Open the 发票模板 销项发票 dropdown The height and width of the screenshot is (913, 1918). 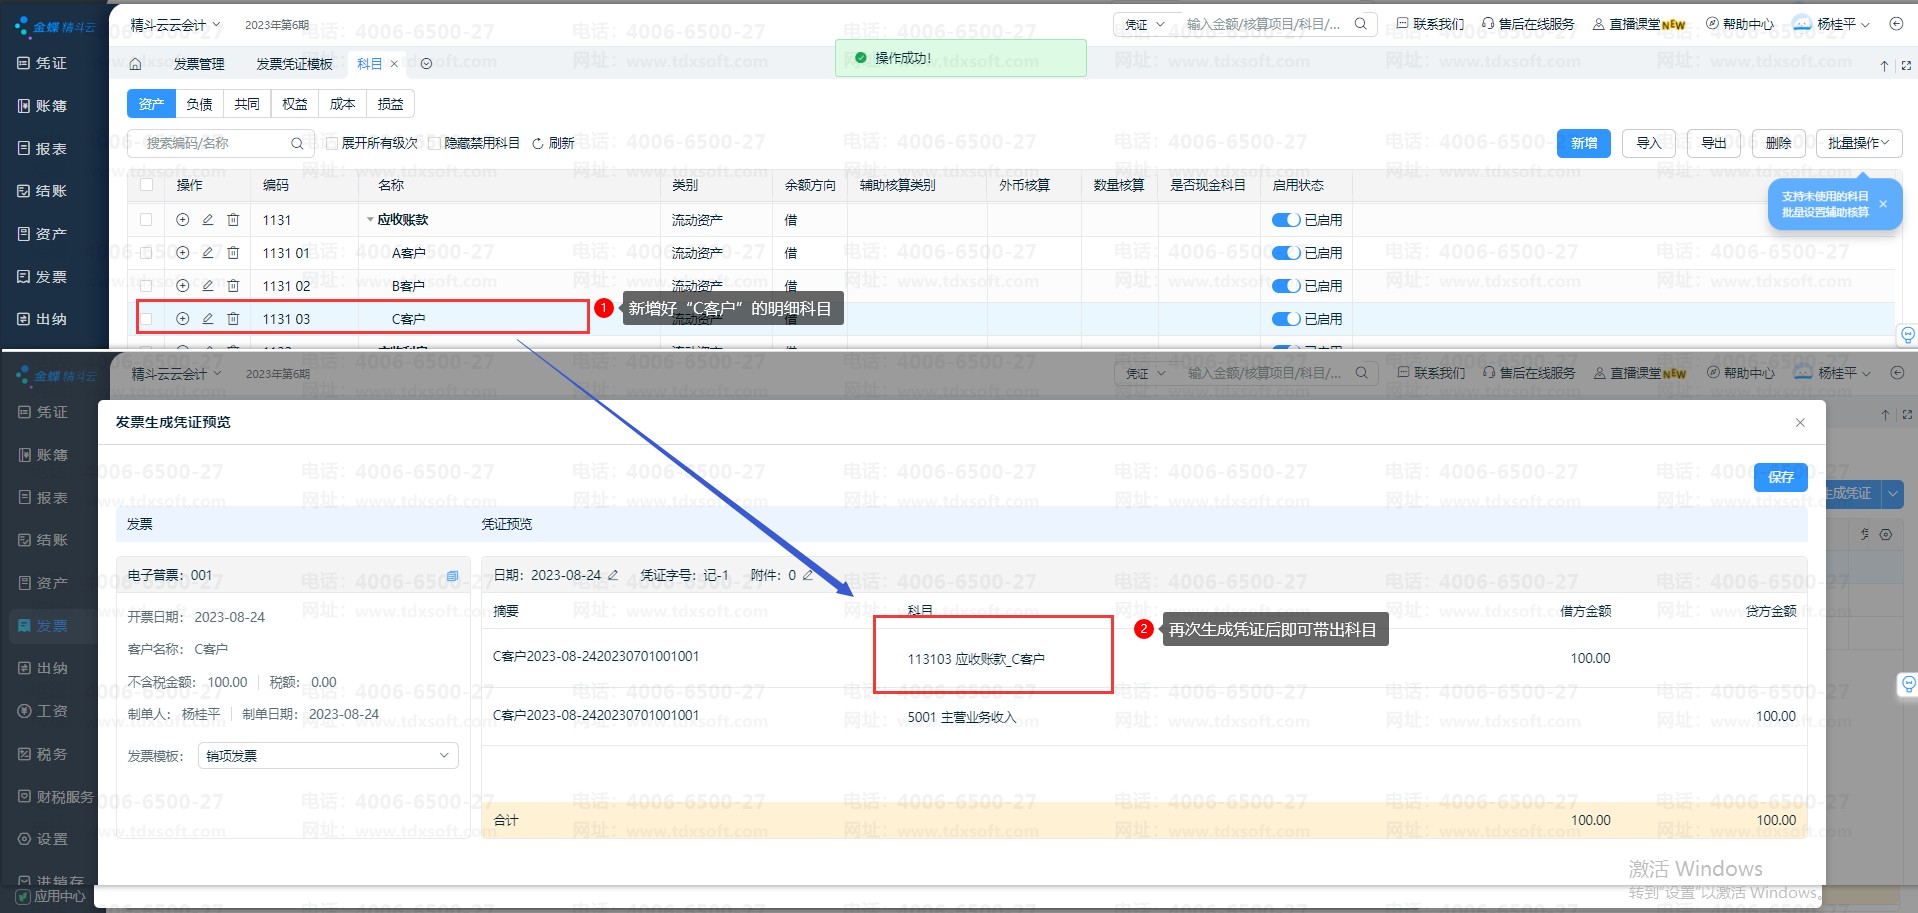pos(328,756)
